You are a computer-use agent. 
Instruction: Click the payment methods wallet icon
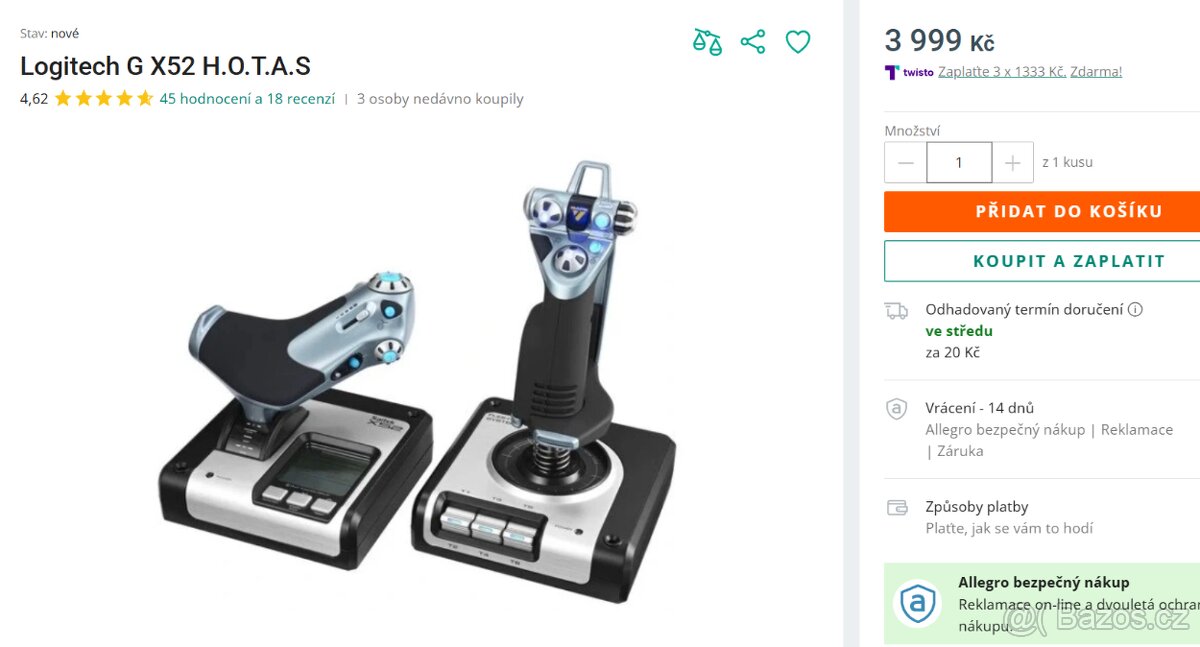(897, 508)
